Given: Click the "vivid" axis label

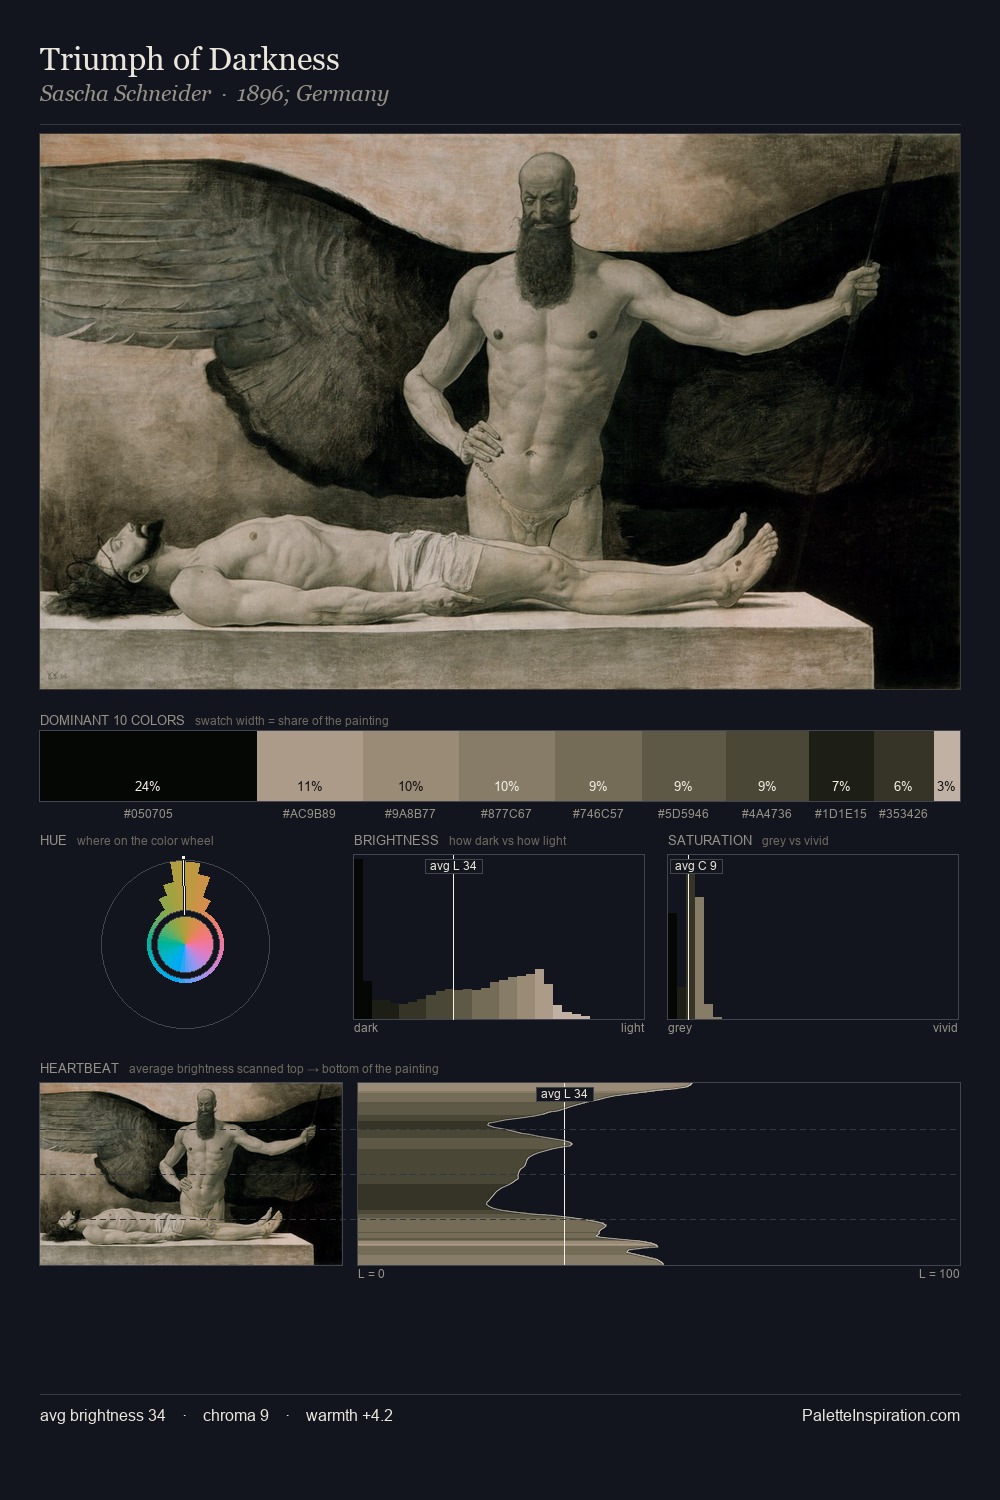Looking at the screenshot, I should tap(945, 1028).
